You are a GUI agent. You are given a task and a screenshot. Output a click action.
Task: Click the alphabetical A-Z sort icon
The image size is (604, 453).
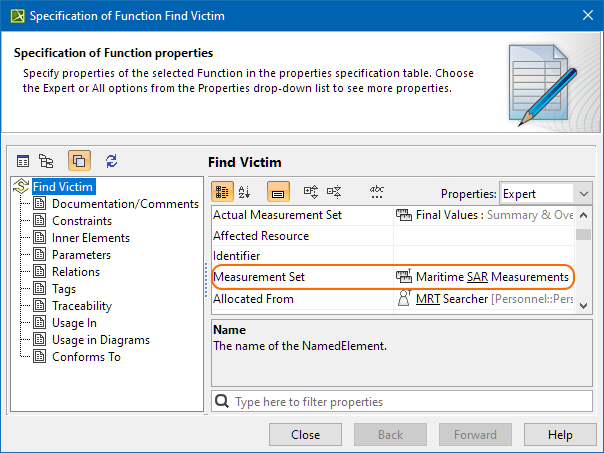point(245,192)
